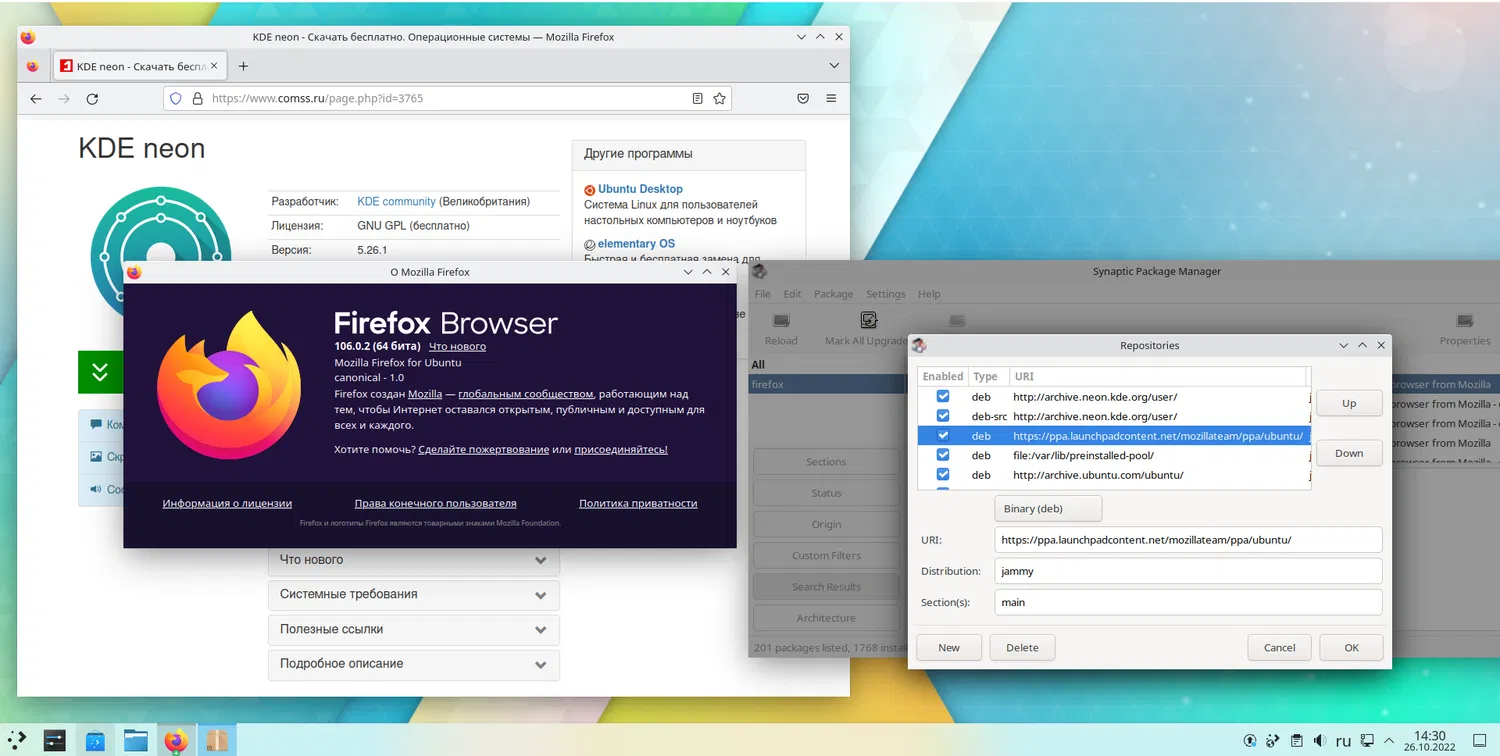This screenshot has height=756, width=1500.
Task: Open the Package menu in Synaptic
Action: point(833,294)
